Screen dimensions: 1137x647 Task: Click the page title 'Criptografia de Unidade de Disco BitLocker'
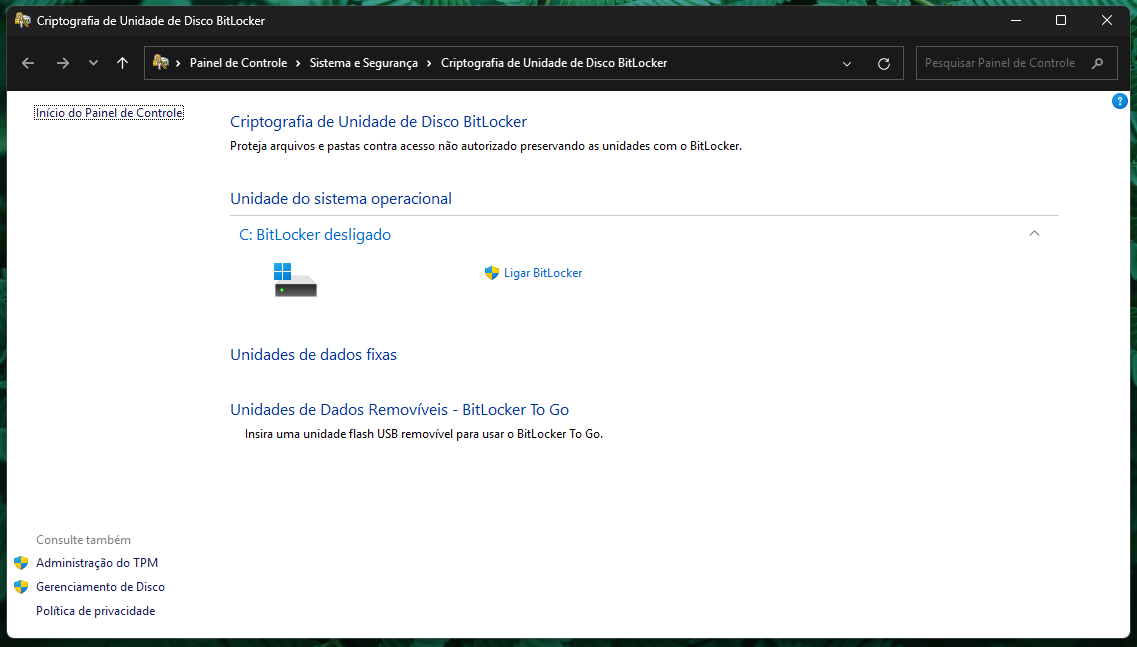379,122
